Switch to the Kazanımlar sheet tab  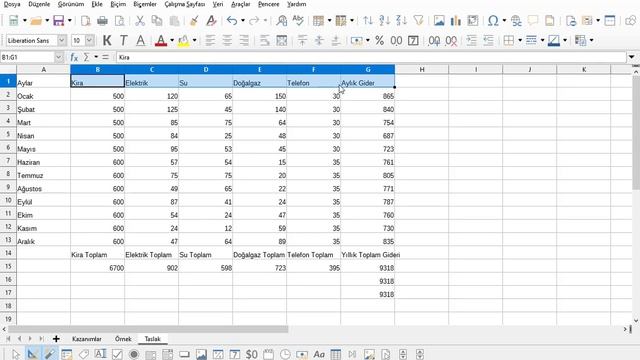87,339
